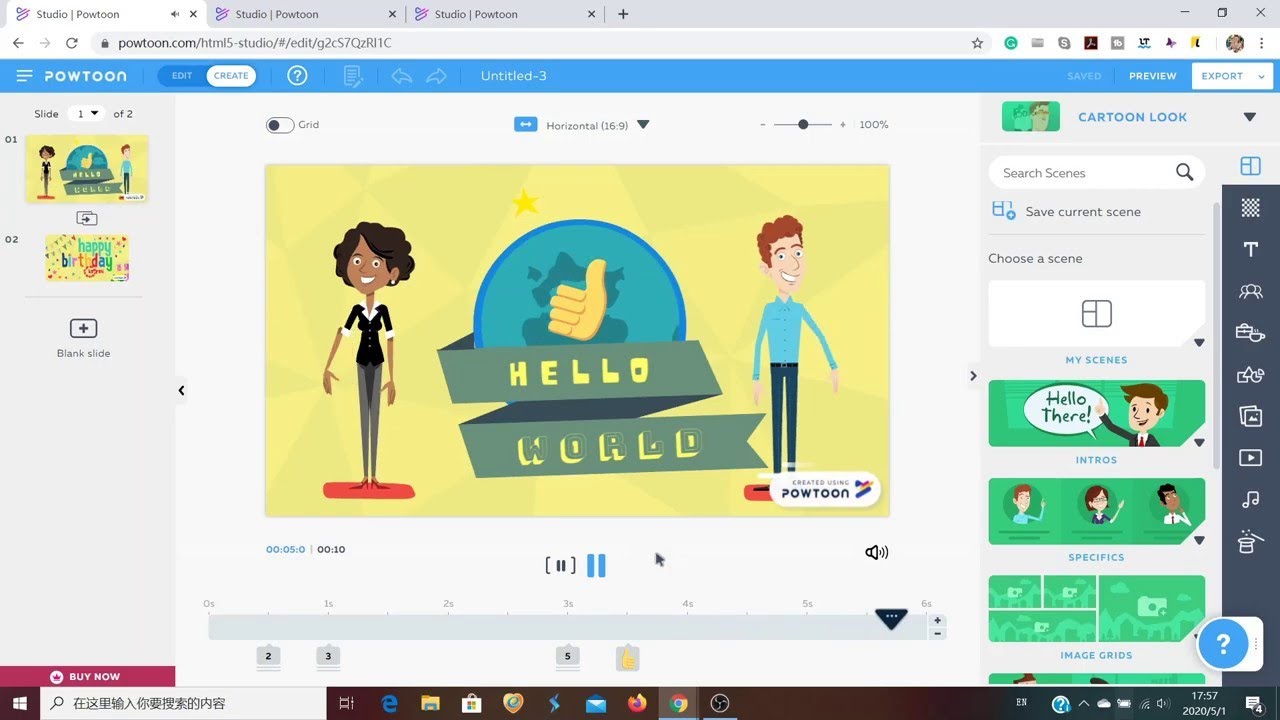Open the Powtoon hamburger menu
The width and height of the screenshot is (1280, 720).
coord(25,76)
